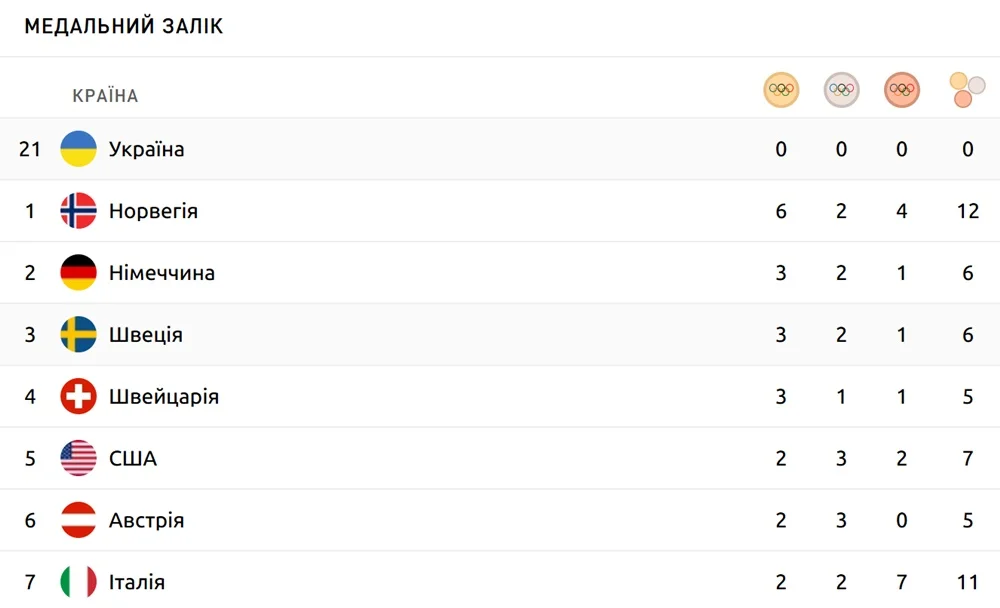
Task: Click the total medals column icon
Action: click(967, 90)
